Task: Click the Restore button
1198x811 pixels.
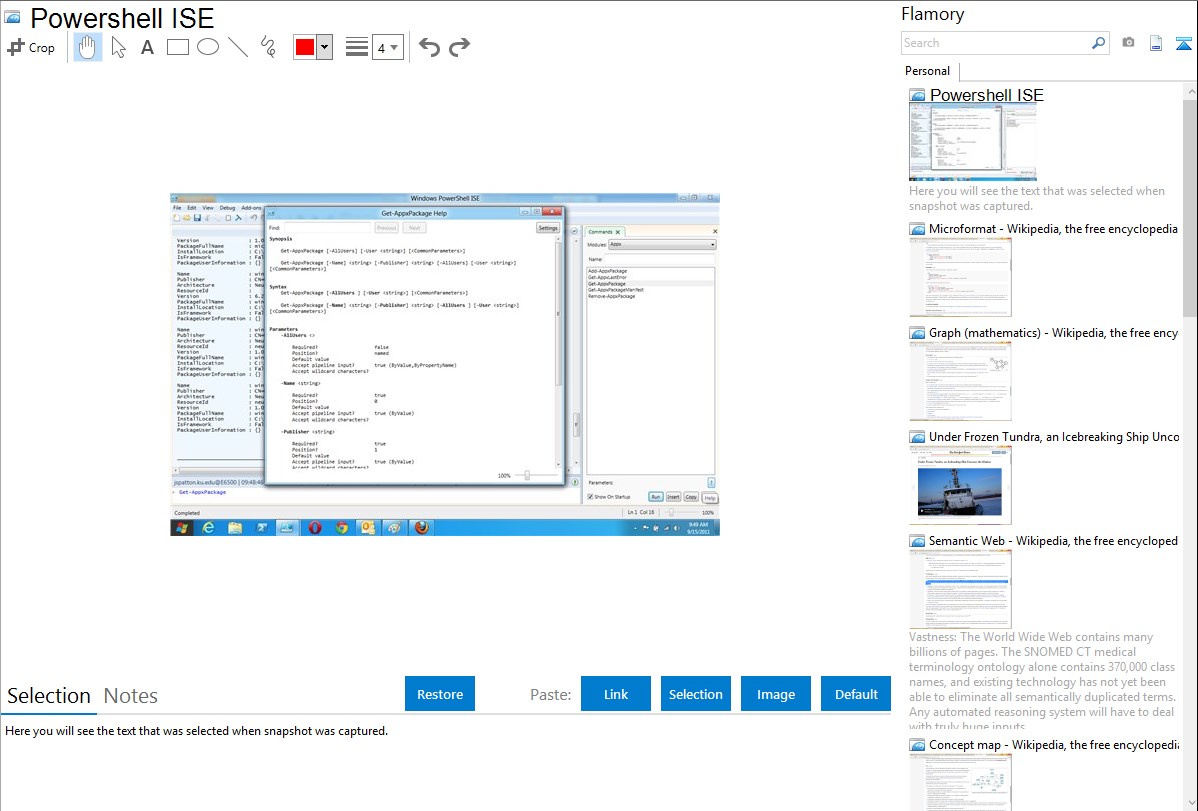Action: click(x=440, y=694)
